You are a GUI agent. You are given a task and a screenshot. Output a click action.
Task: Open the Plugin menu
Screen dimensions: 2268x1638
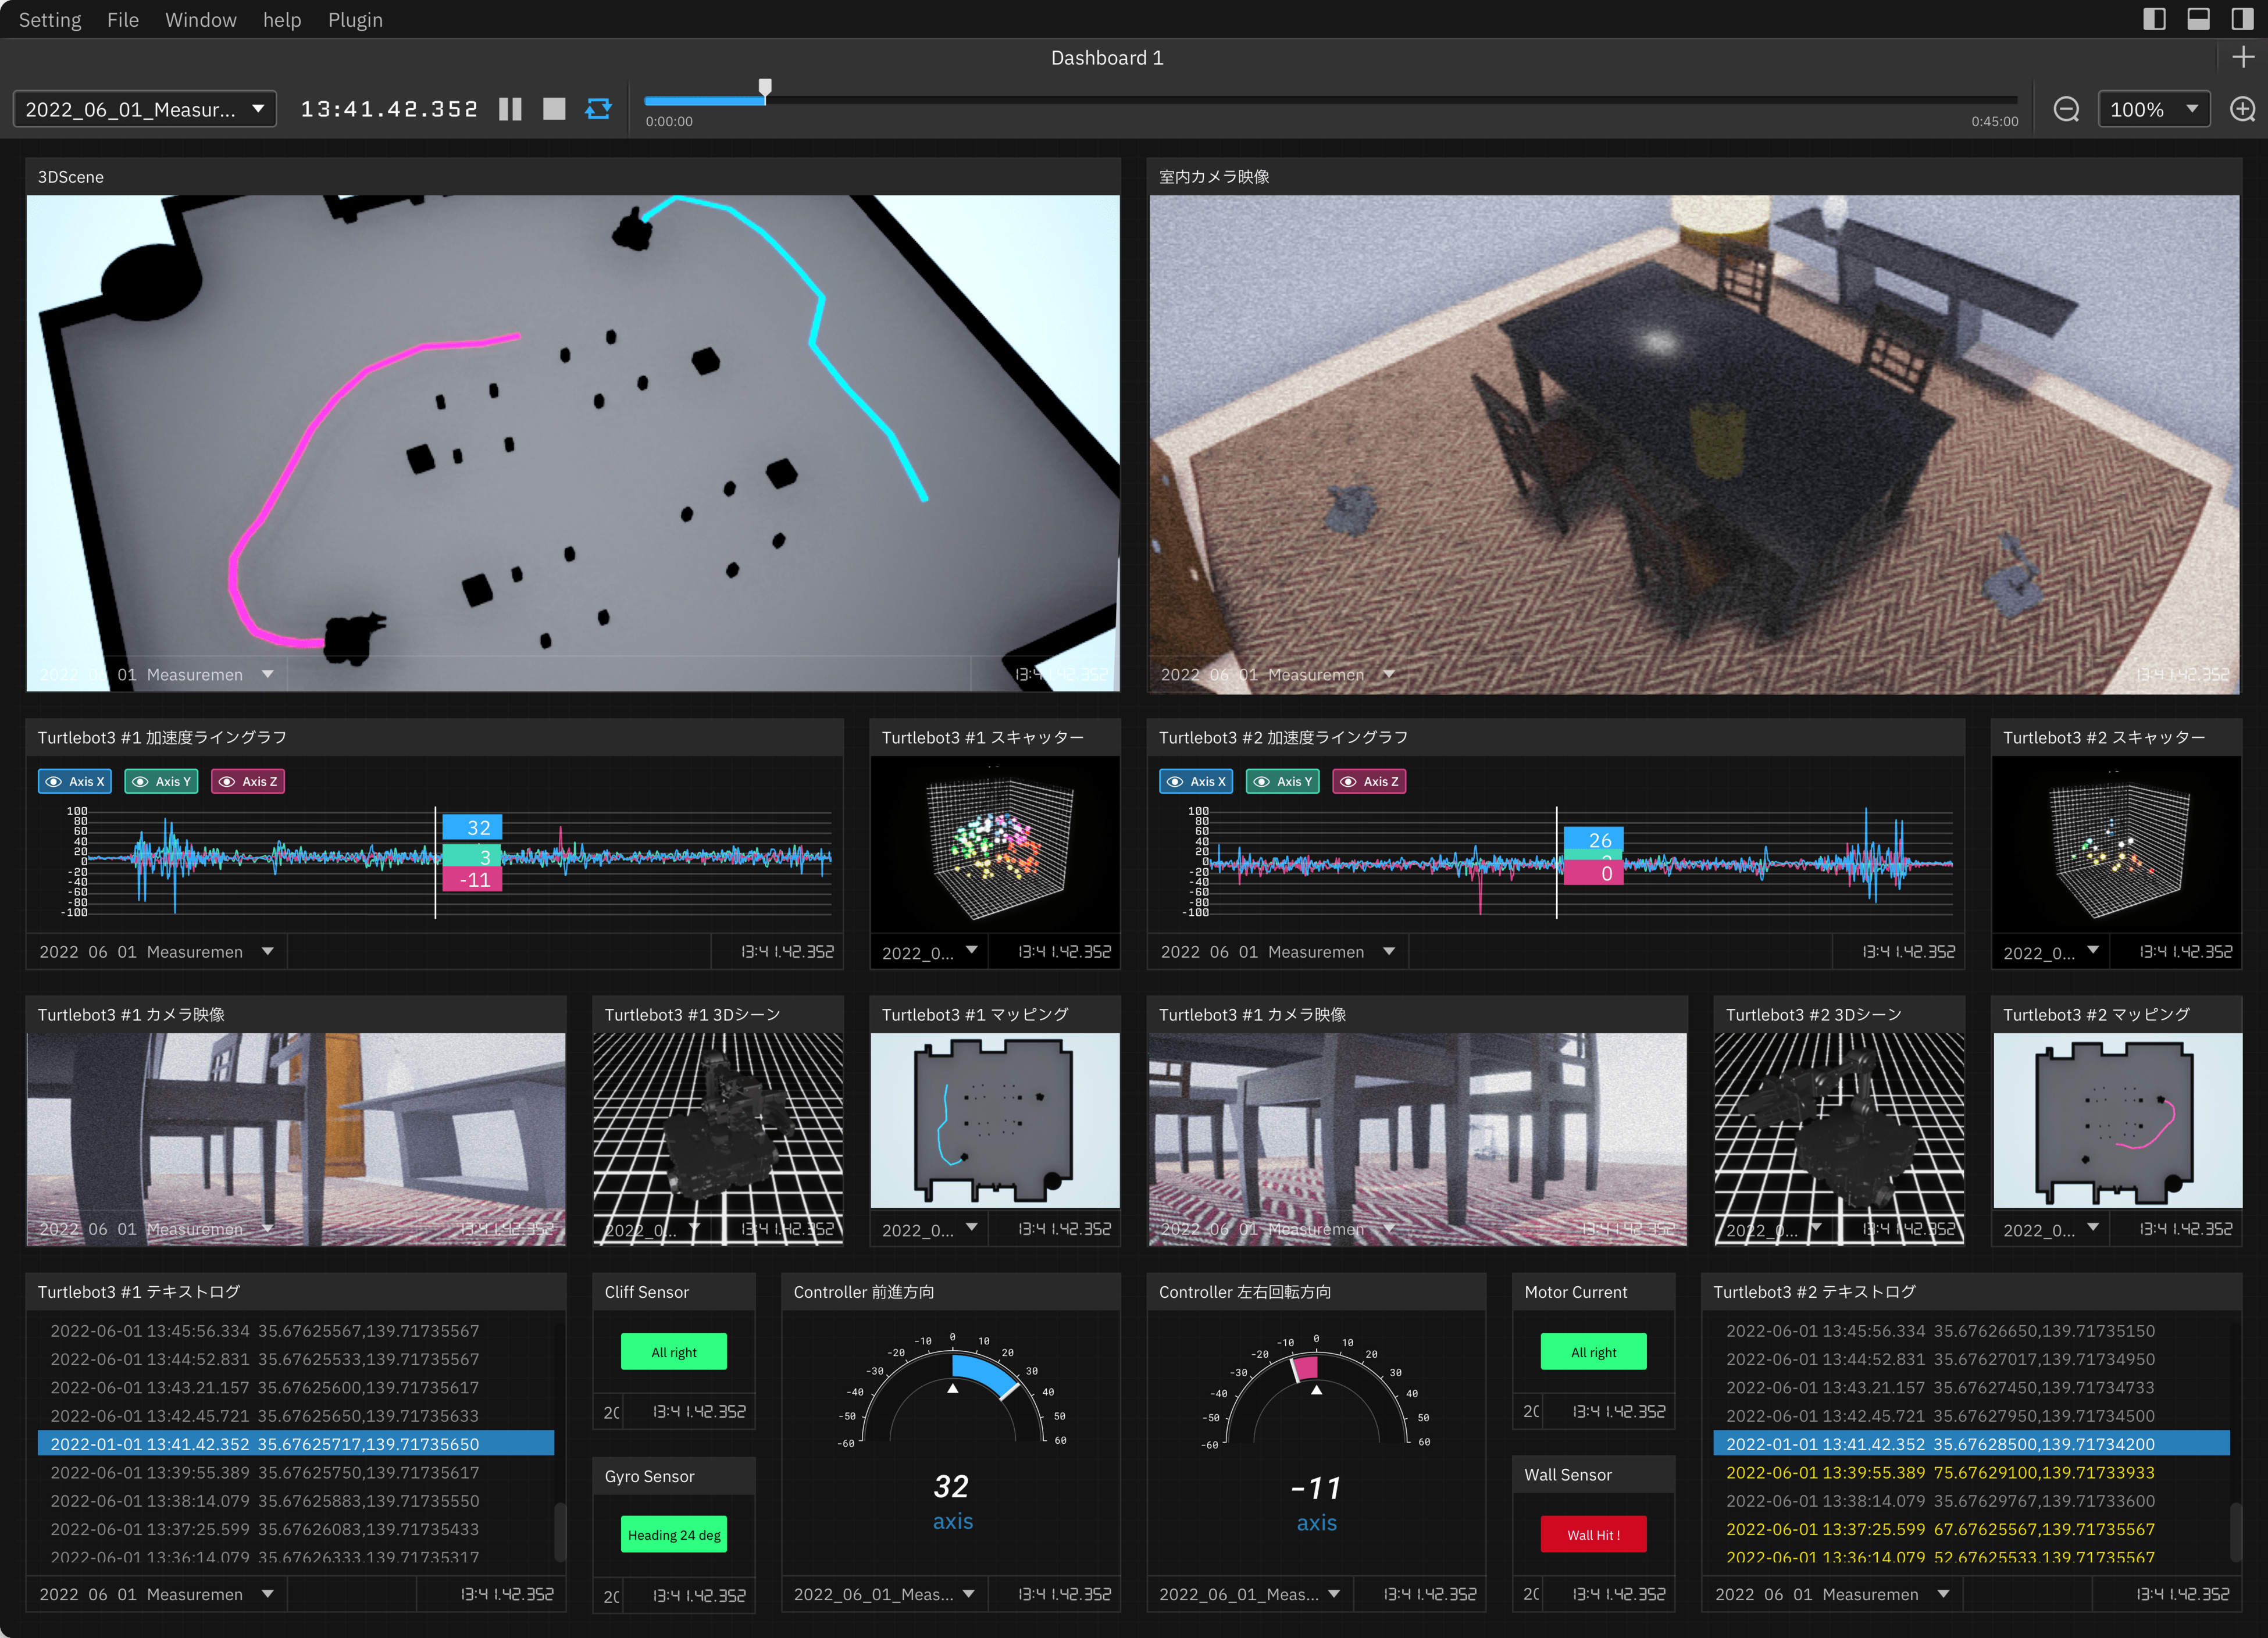(x=355, y=19)
